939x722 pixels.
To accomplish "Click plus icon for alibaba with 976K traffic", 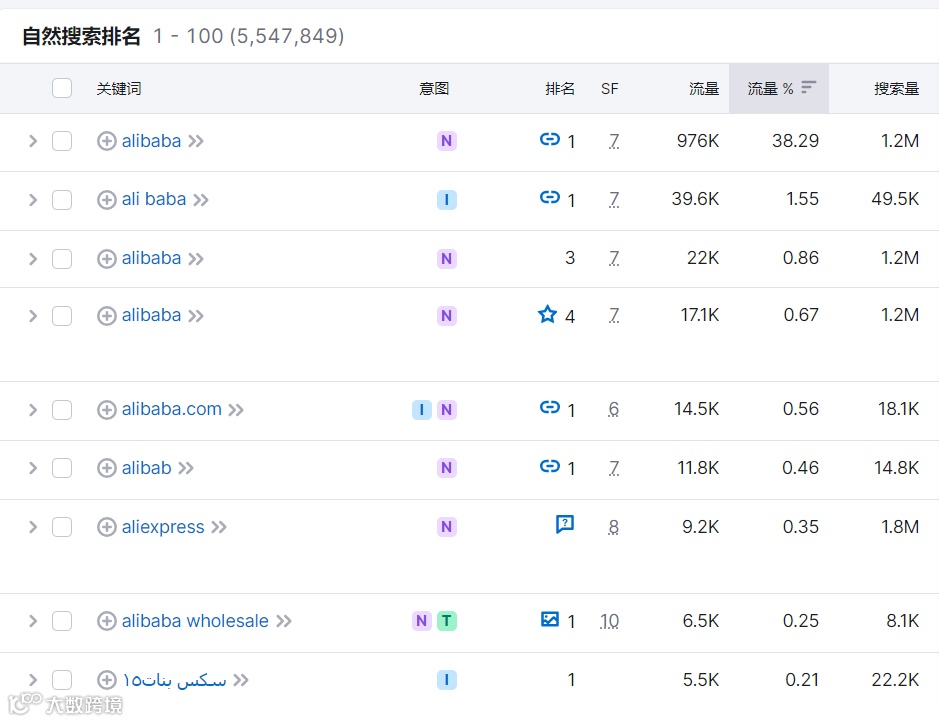I will coord(107,141).
